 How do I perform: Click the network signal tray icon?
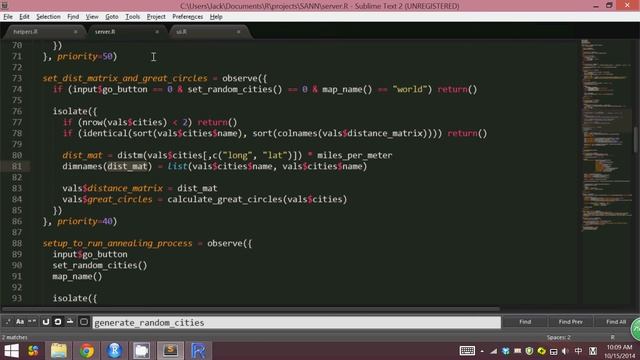click(493, 351)
